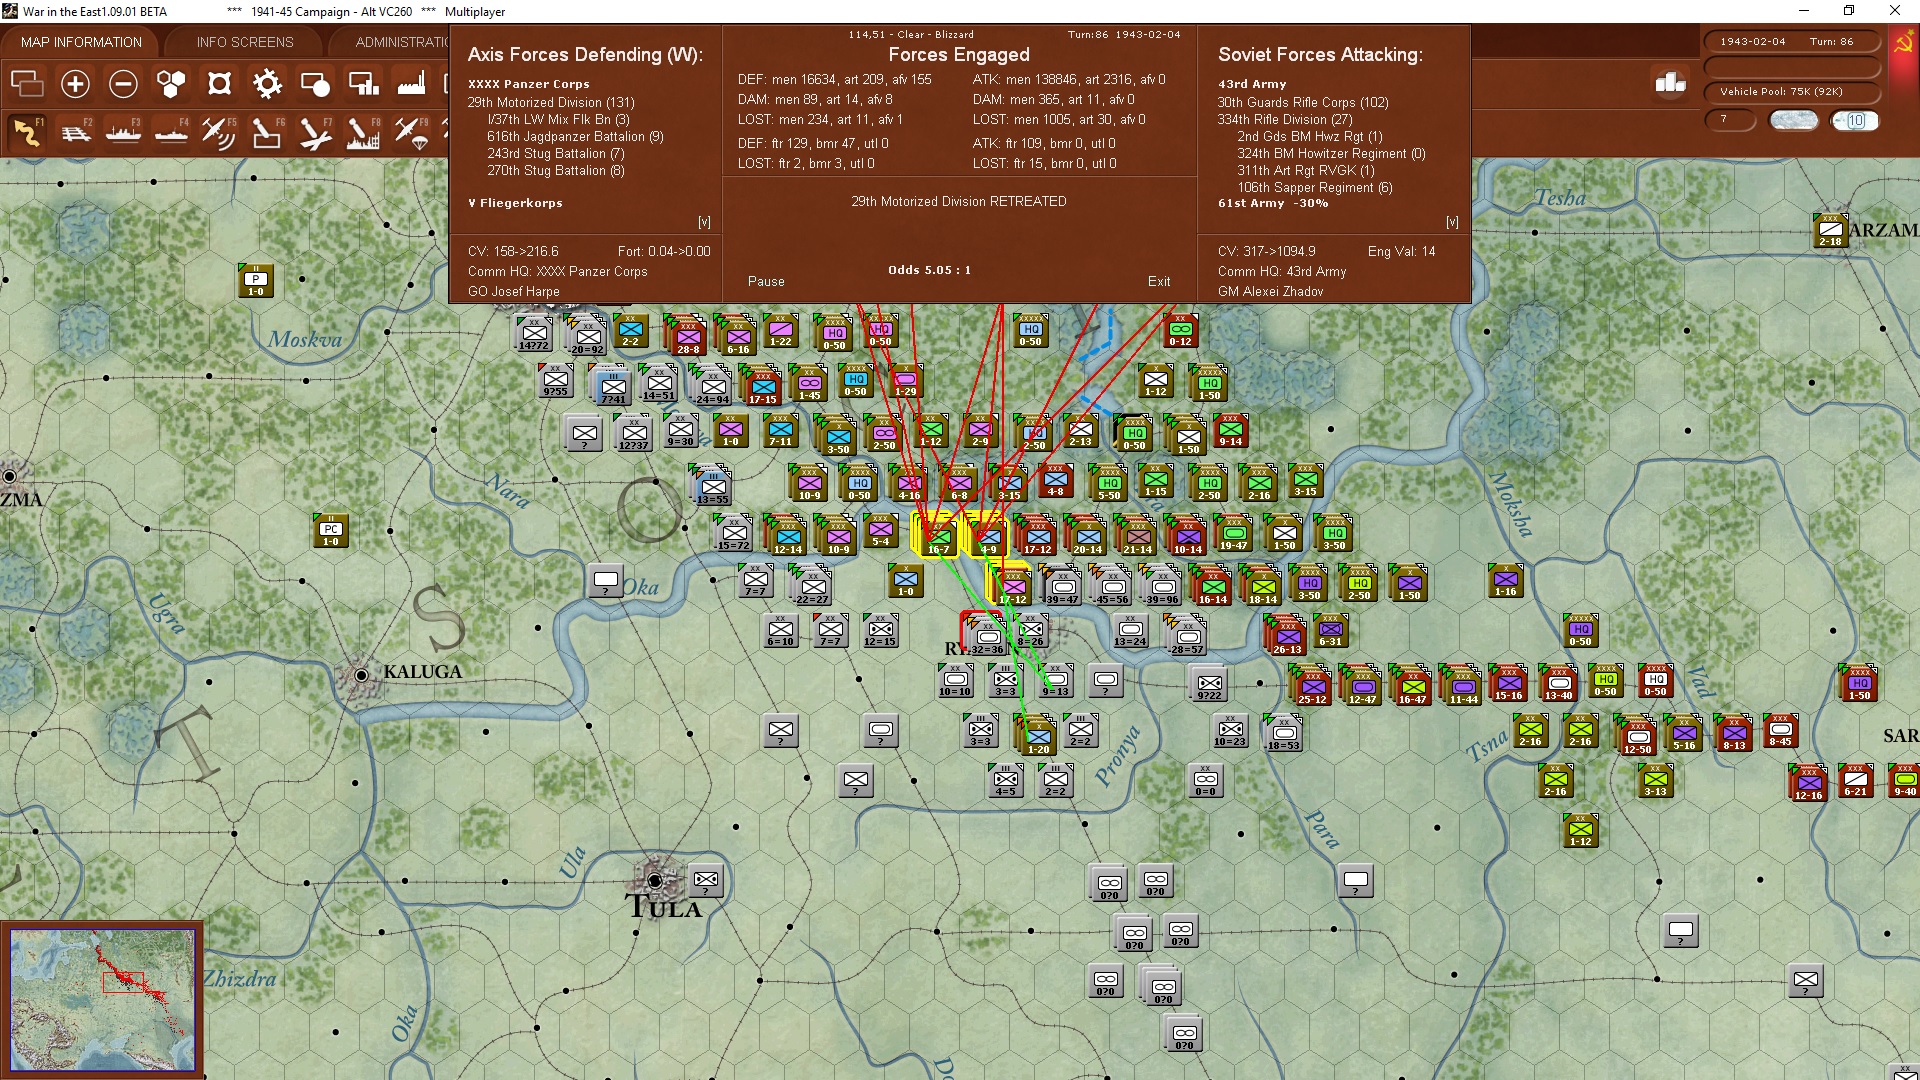Open the gear settings icon
The height and width of the screenshot is (1080, 1920).
pyautogui.click(x=267, y=84)
